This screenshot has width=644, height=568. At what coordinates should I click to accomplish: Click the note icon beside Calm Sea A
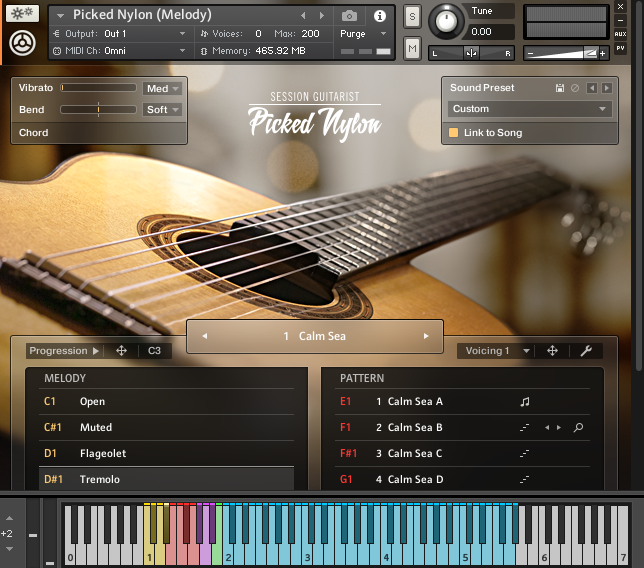(524, 402)
